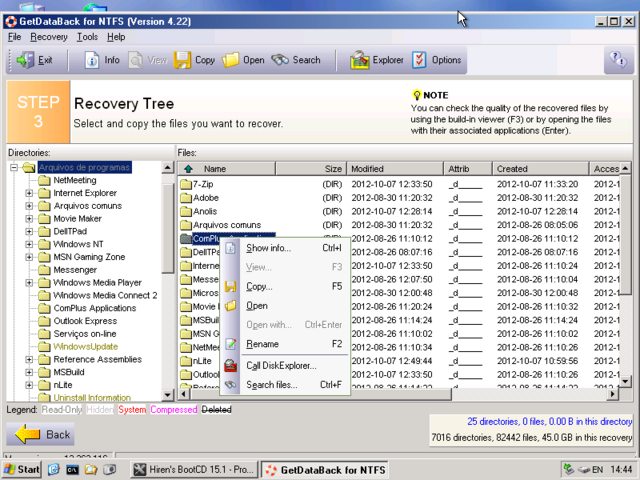
Task: Collapse the Arquivos de programas tree node
Action: point(14,167)
